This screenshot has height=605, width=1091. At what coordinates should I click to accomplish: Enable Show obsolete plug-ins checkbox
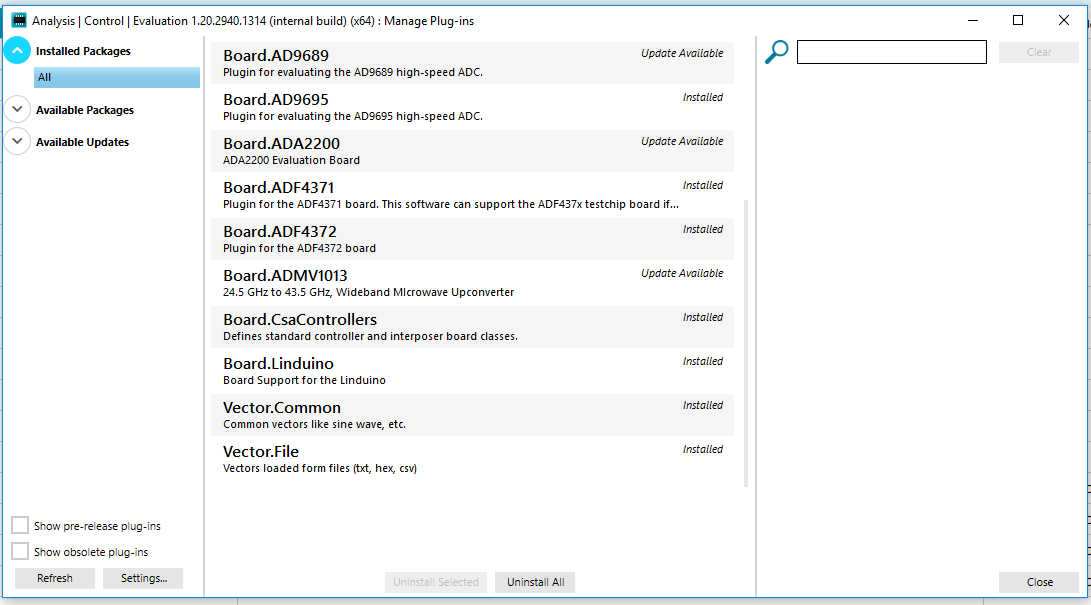[20, 551]
